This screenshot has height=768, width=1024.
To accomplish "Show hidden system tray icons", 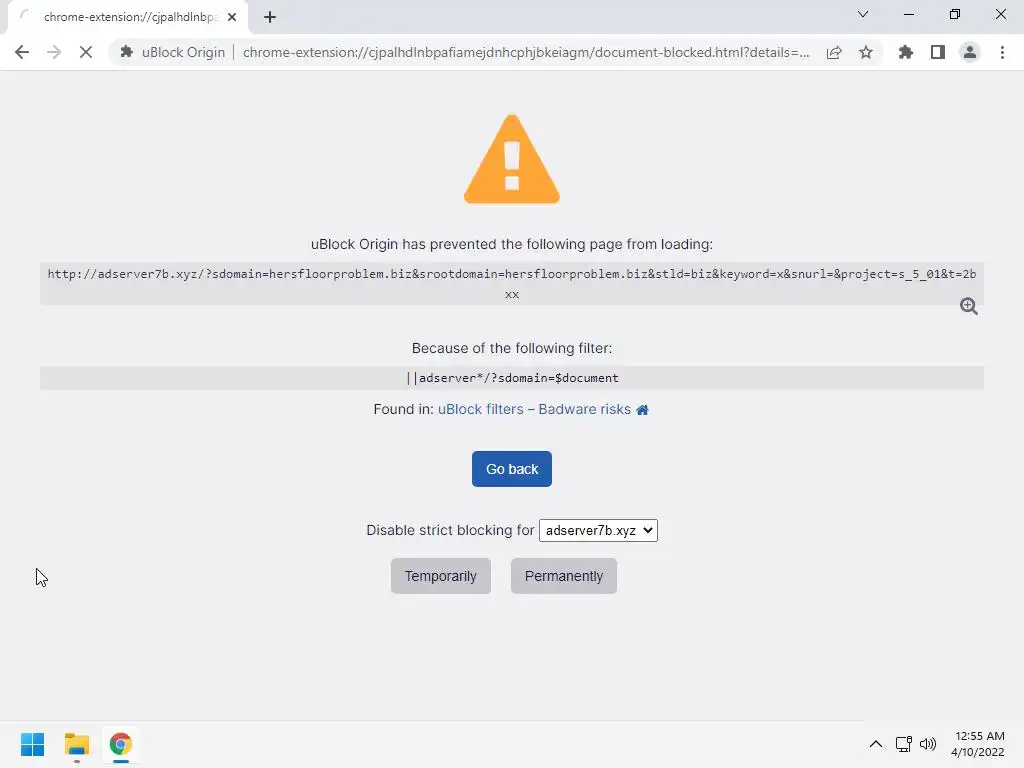I will click(x=876, y=744).
